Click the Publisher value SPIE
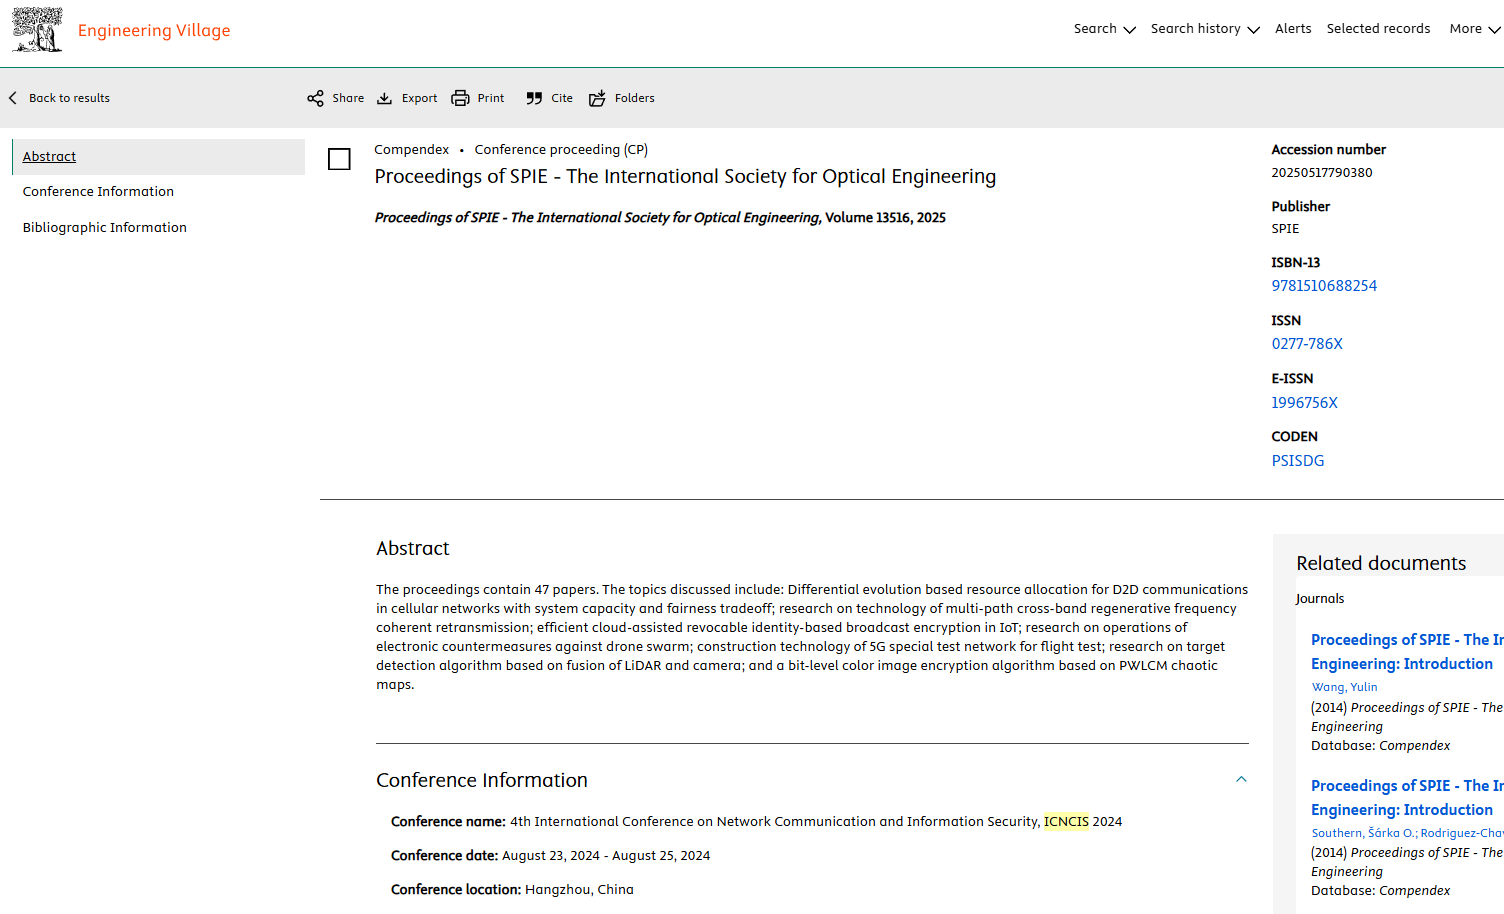 click(1285, 229)
